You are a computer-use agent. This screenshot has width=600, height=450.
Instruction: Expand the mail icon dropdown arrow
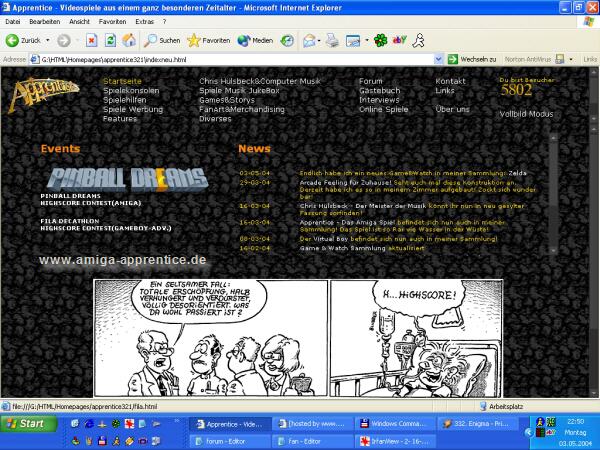[319, 41]
